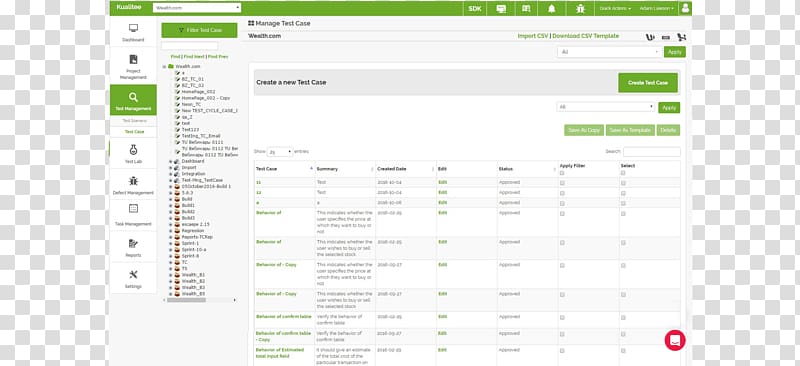Click the Save As Template button

(x=630, y=130)
